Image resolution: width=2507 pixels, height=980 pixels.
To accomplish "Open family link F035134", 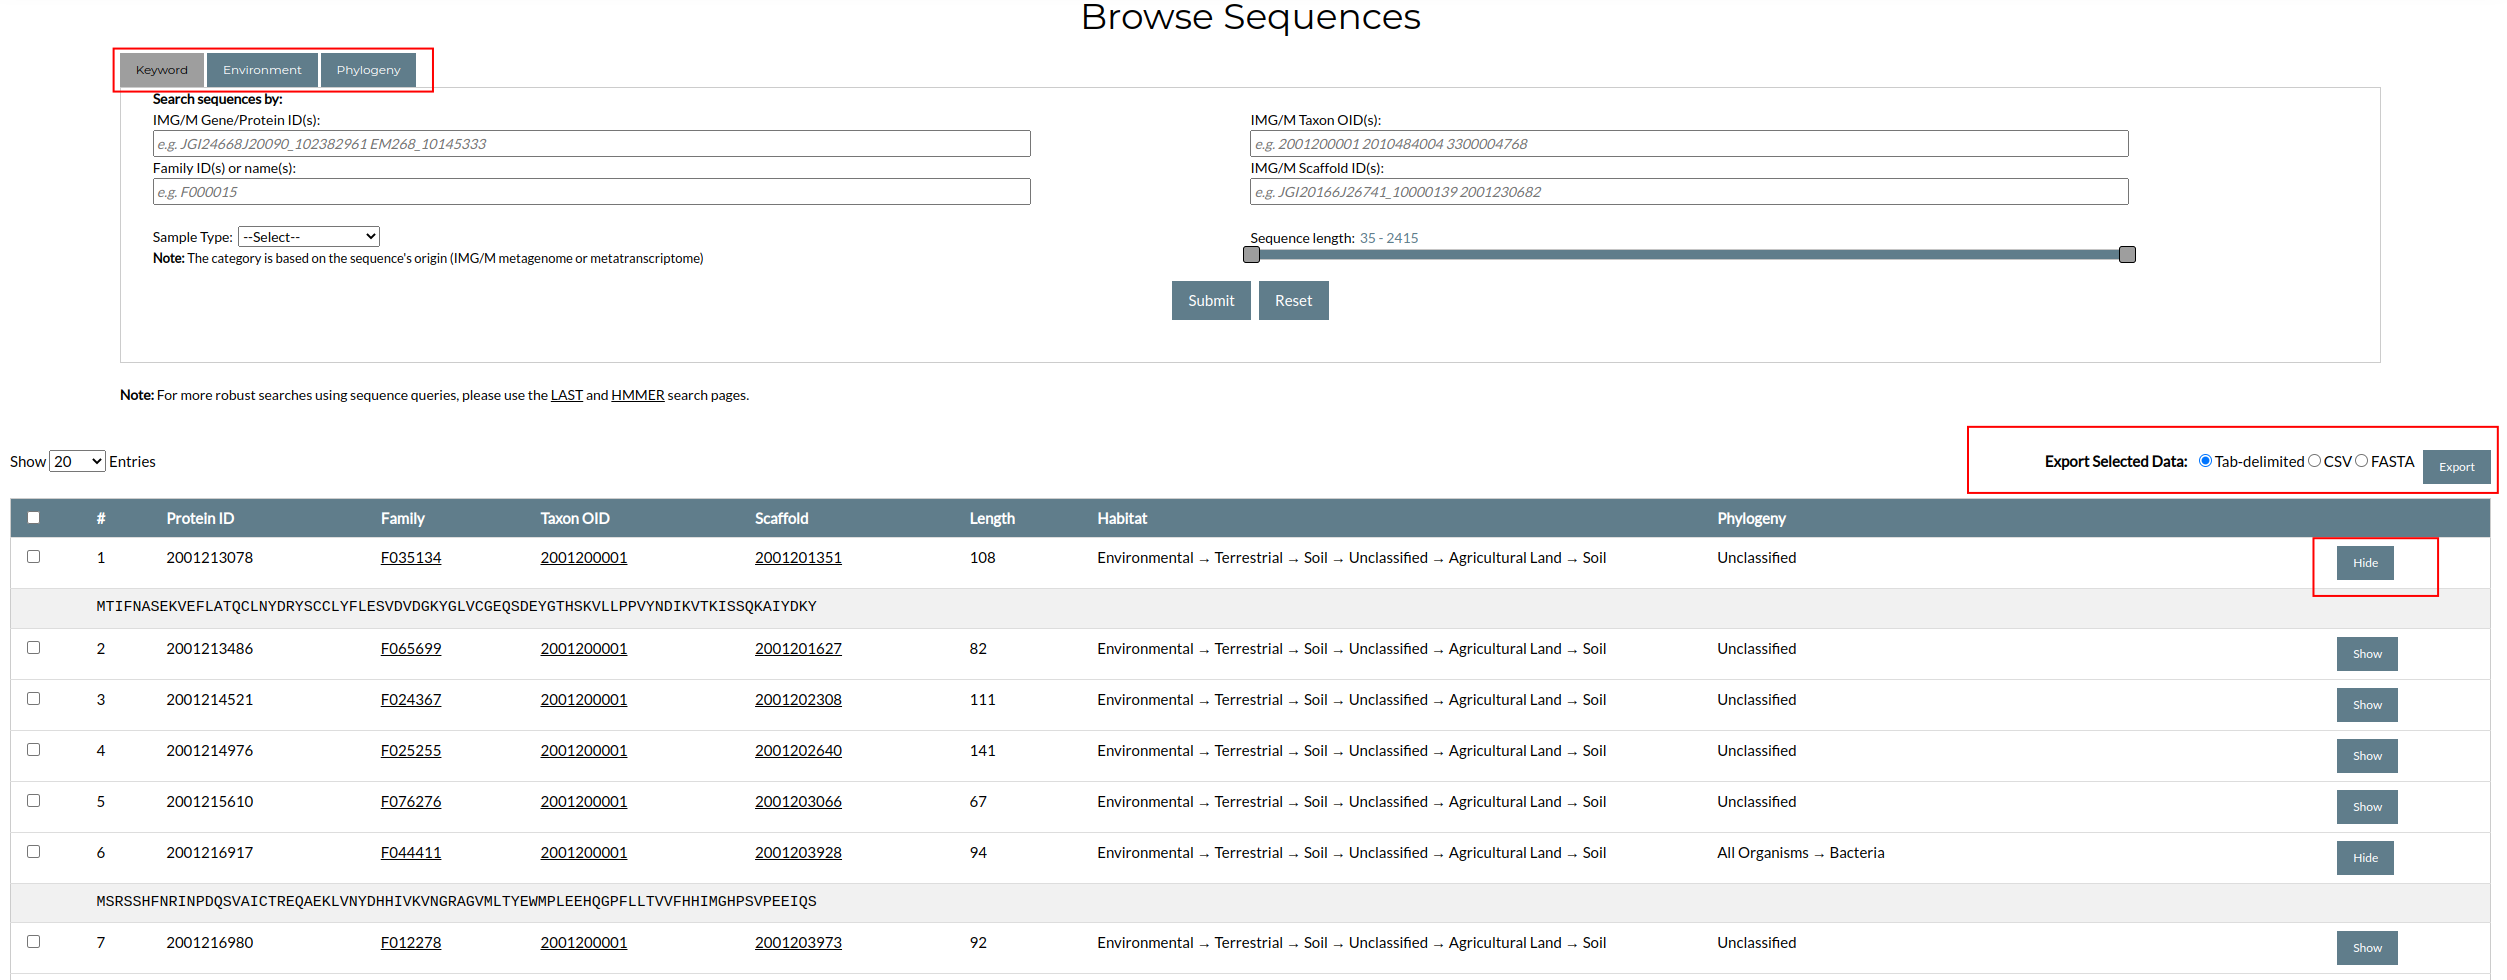I will [410, 558].
